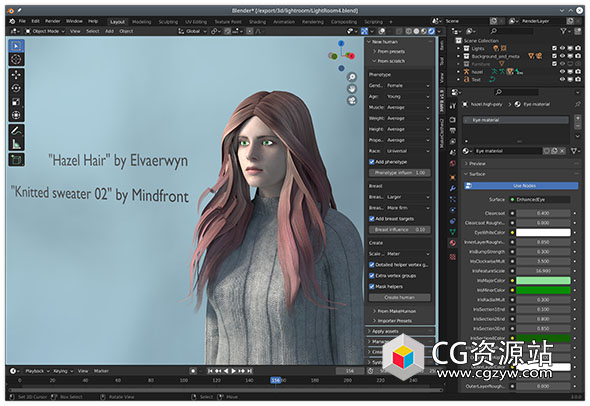Viewport: 590px width, 406px height.
Task: Select the Rotate tool
Action: pos(16,88)
